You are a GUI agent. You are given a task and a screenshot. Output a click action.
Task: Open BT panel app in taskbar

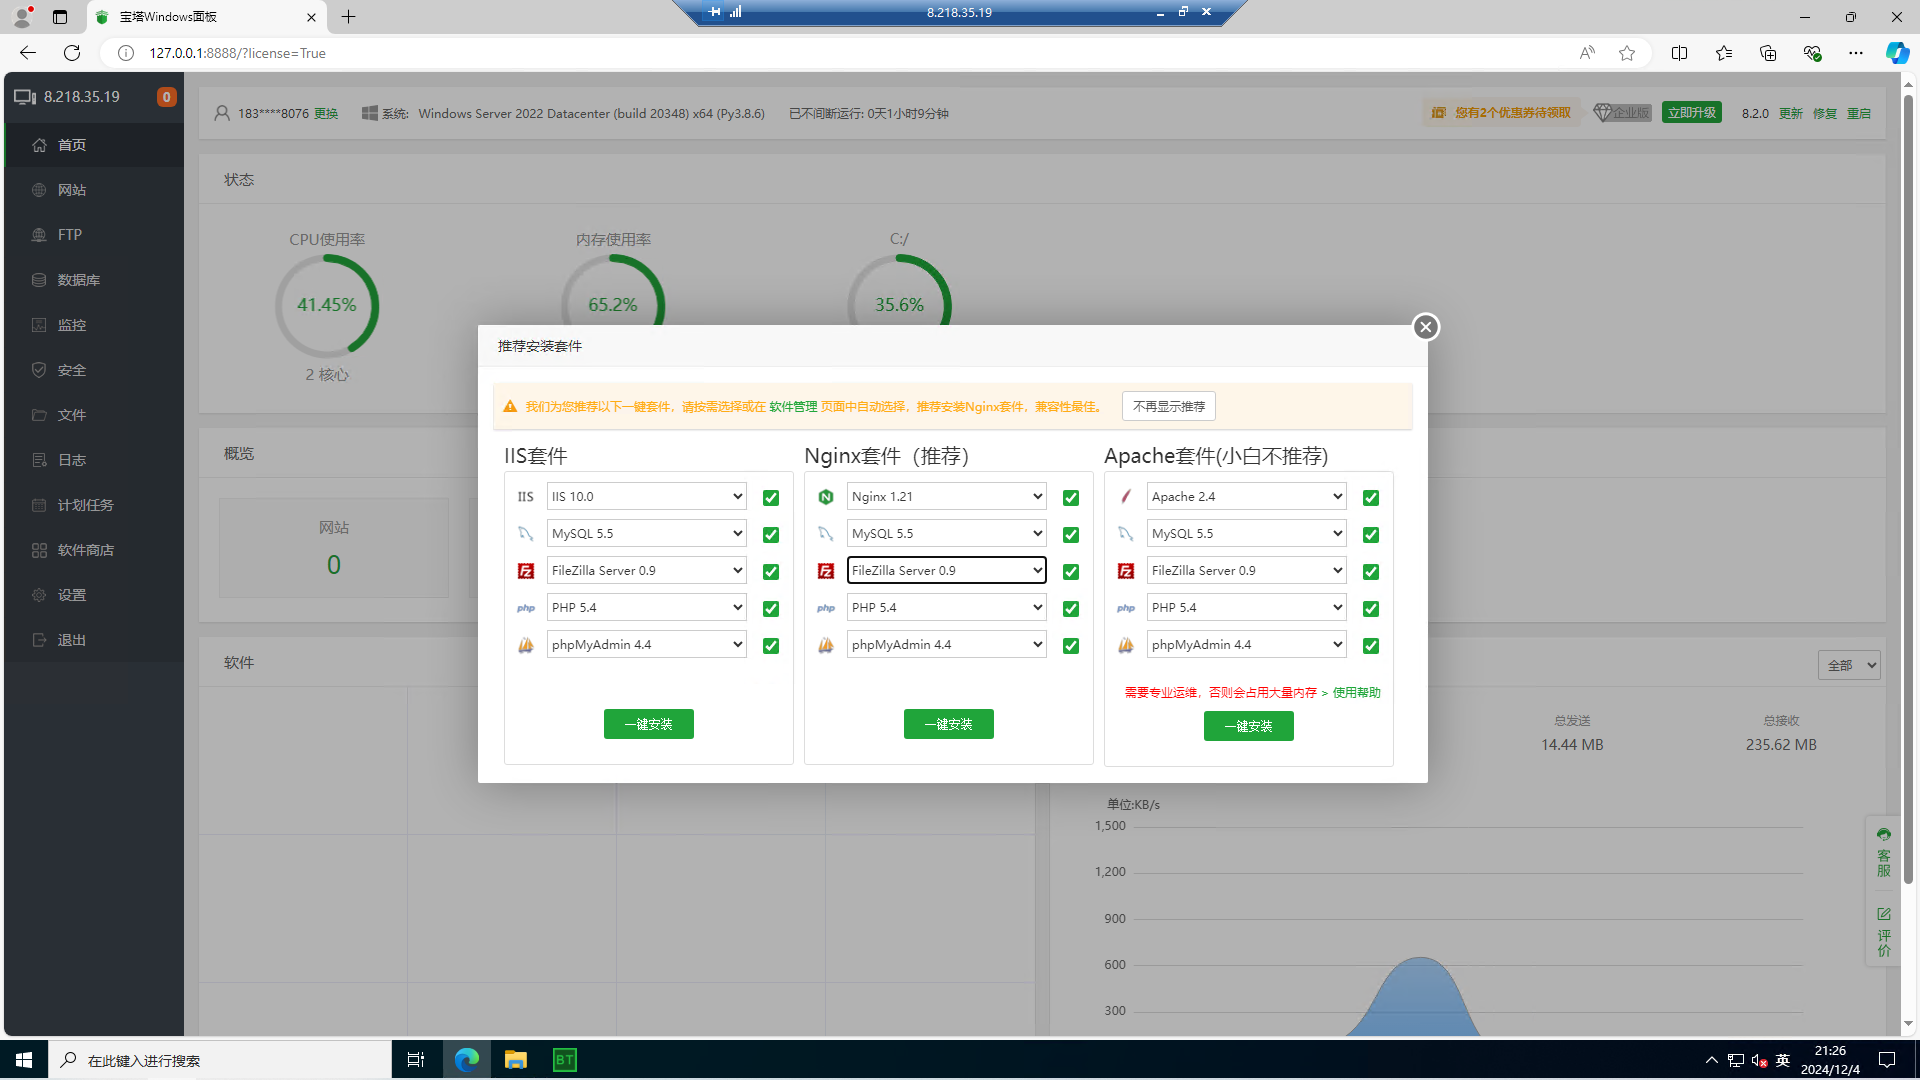pos(565,1060)
